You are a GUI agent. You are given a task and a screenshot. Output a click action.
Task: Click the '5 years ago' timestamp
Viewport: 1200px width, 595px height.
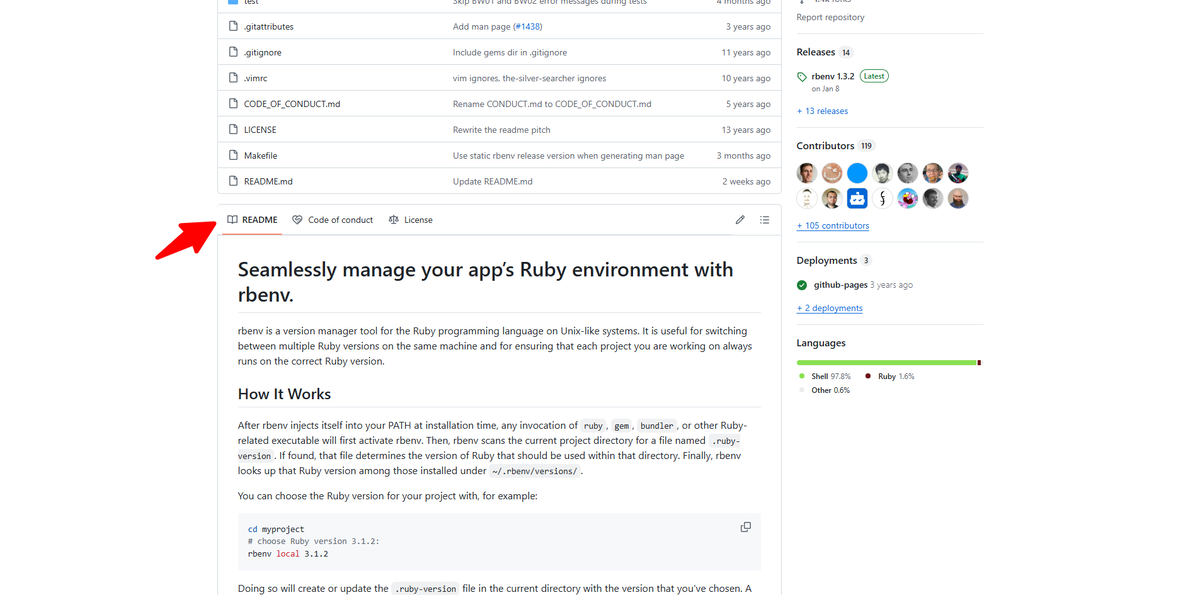click(x=748, y=104)
